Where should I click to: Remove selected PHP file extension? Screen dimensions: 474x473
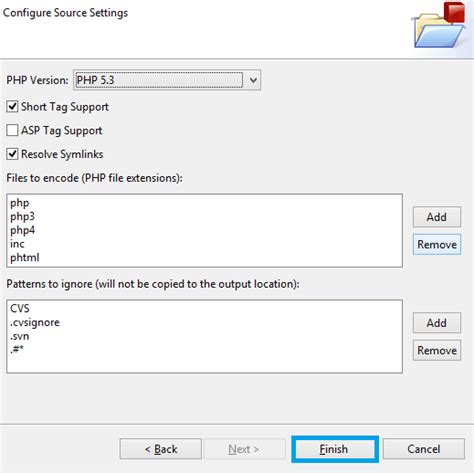pyautogui.click(x=437, y=244)
